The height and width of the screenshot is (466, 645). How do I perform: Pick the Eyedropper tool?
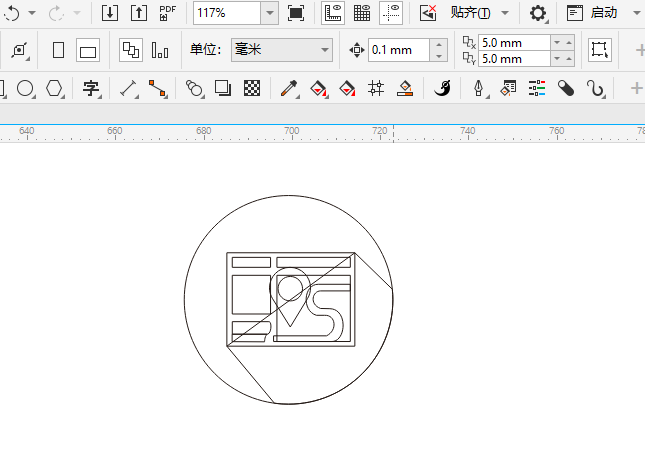coord(289,89)
